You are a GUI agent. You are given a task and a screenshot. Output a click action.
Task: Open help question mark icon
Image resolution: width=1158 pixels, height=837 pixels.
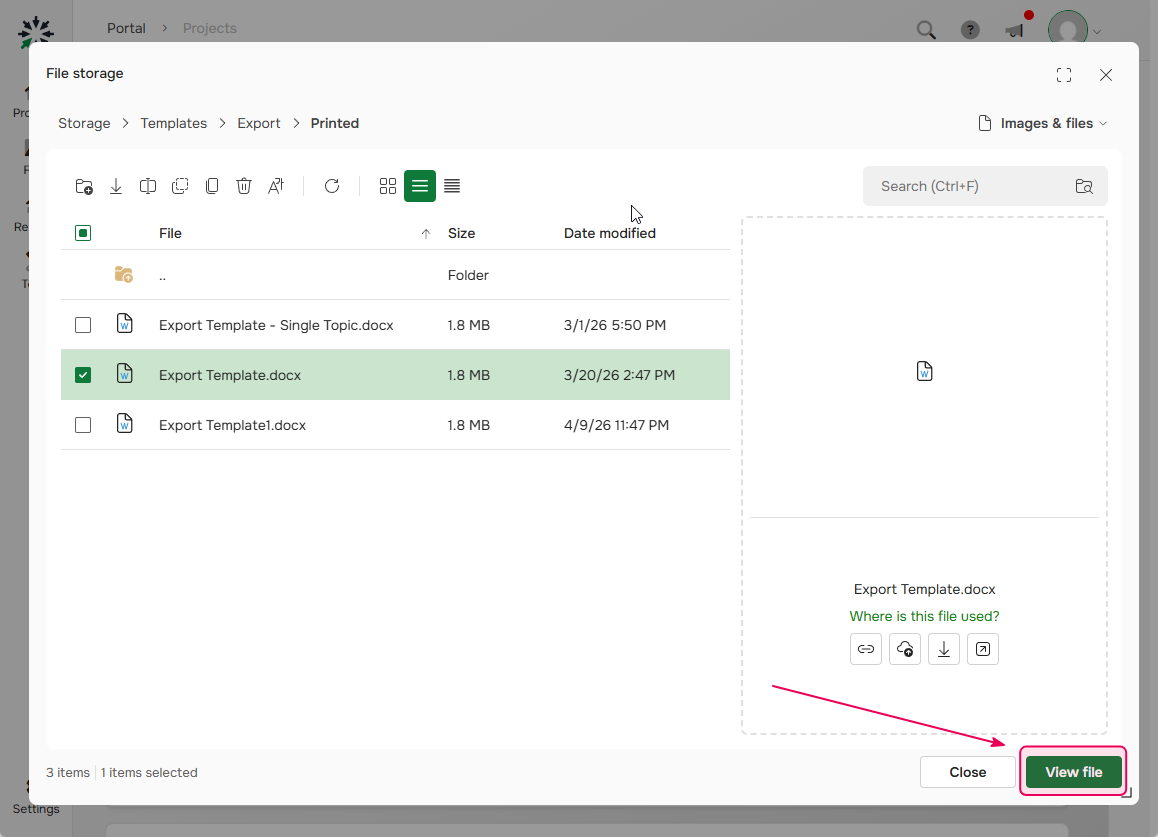coord(970,30)
